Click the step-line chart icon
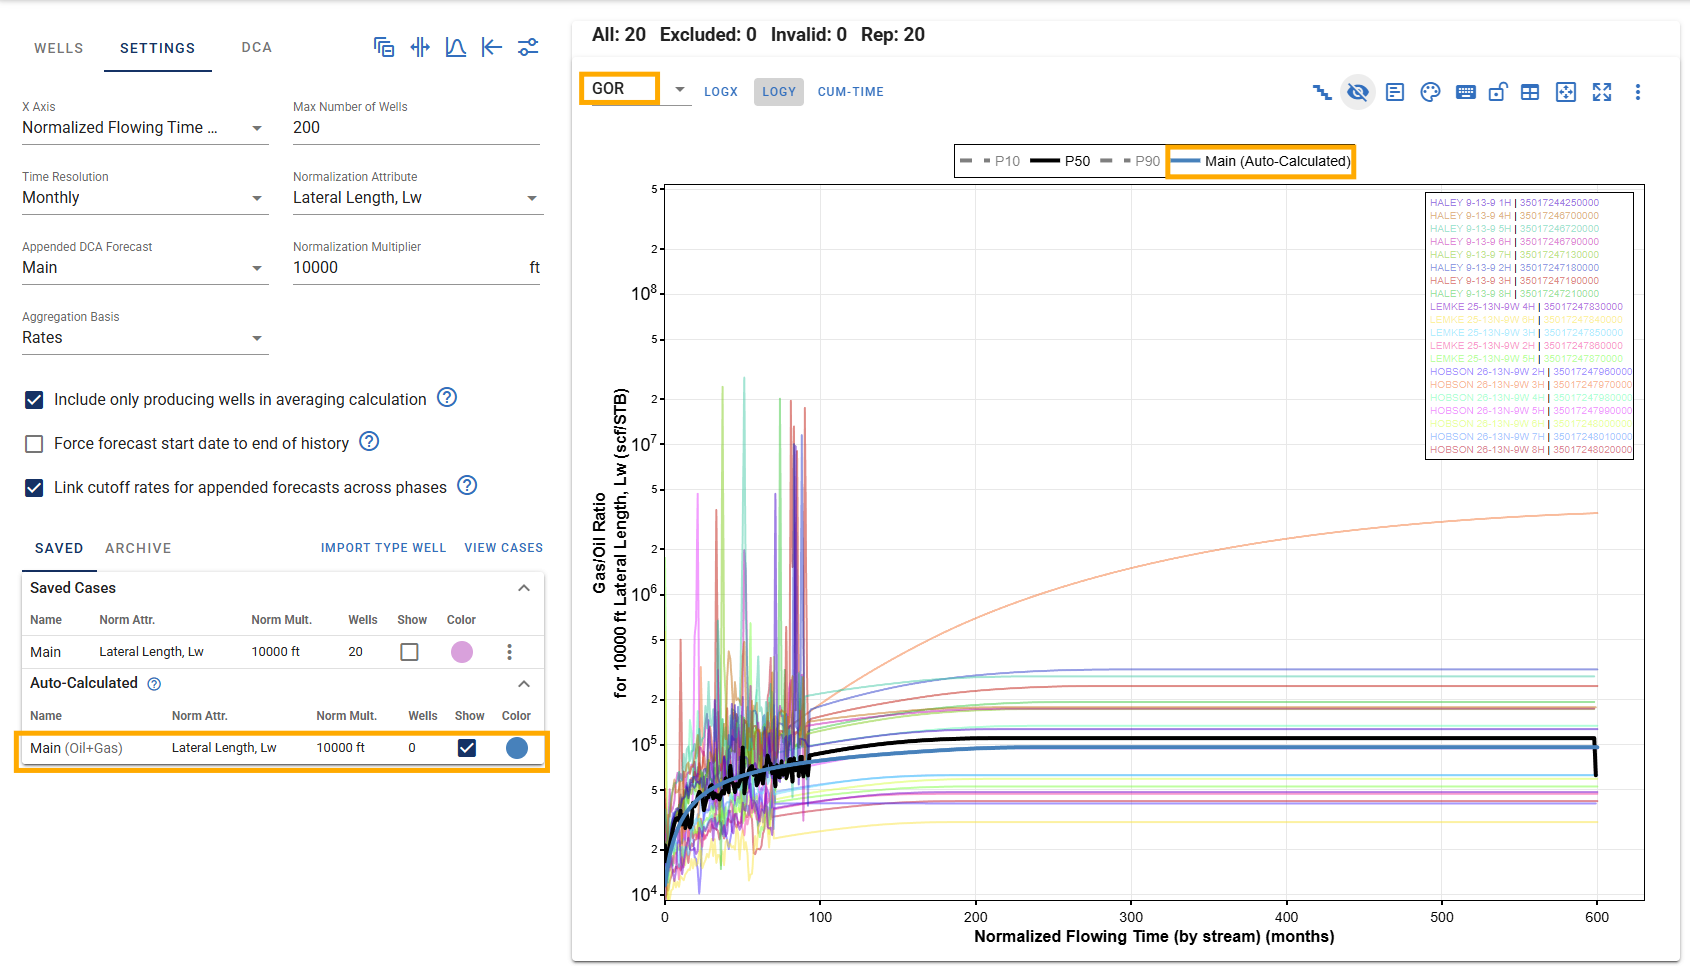 1322,92
